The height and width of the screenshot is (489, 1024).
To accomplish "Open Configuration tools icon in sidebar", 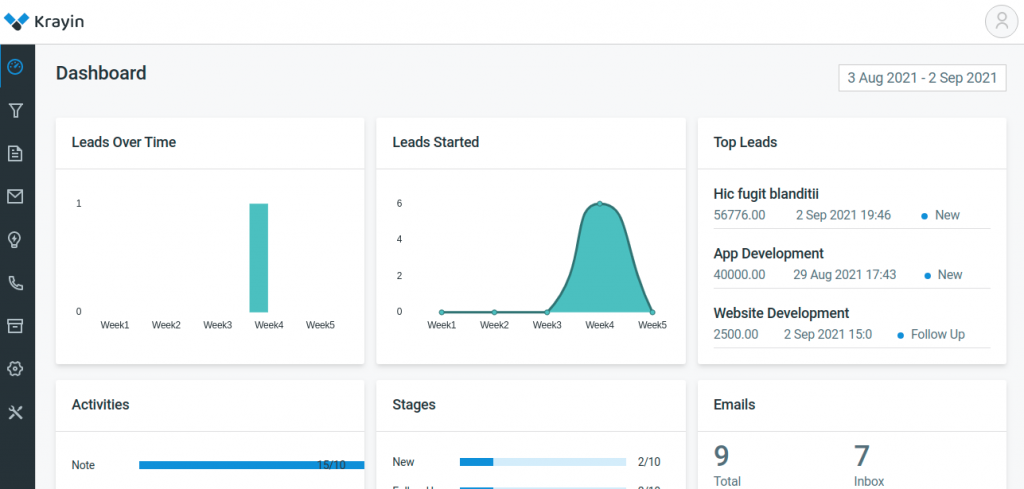I will [16, 412].
